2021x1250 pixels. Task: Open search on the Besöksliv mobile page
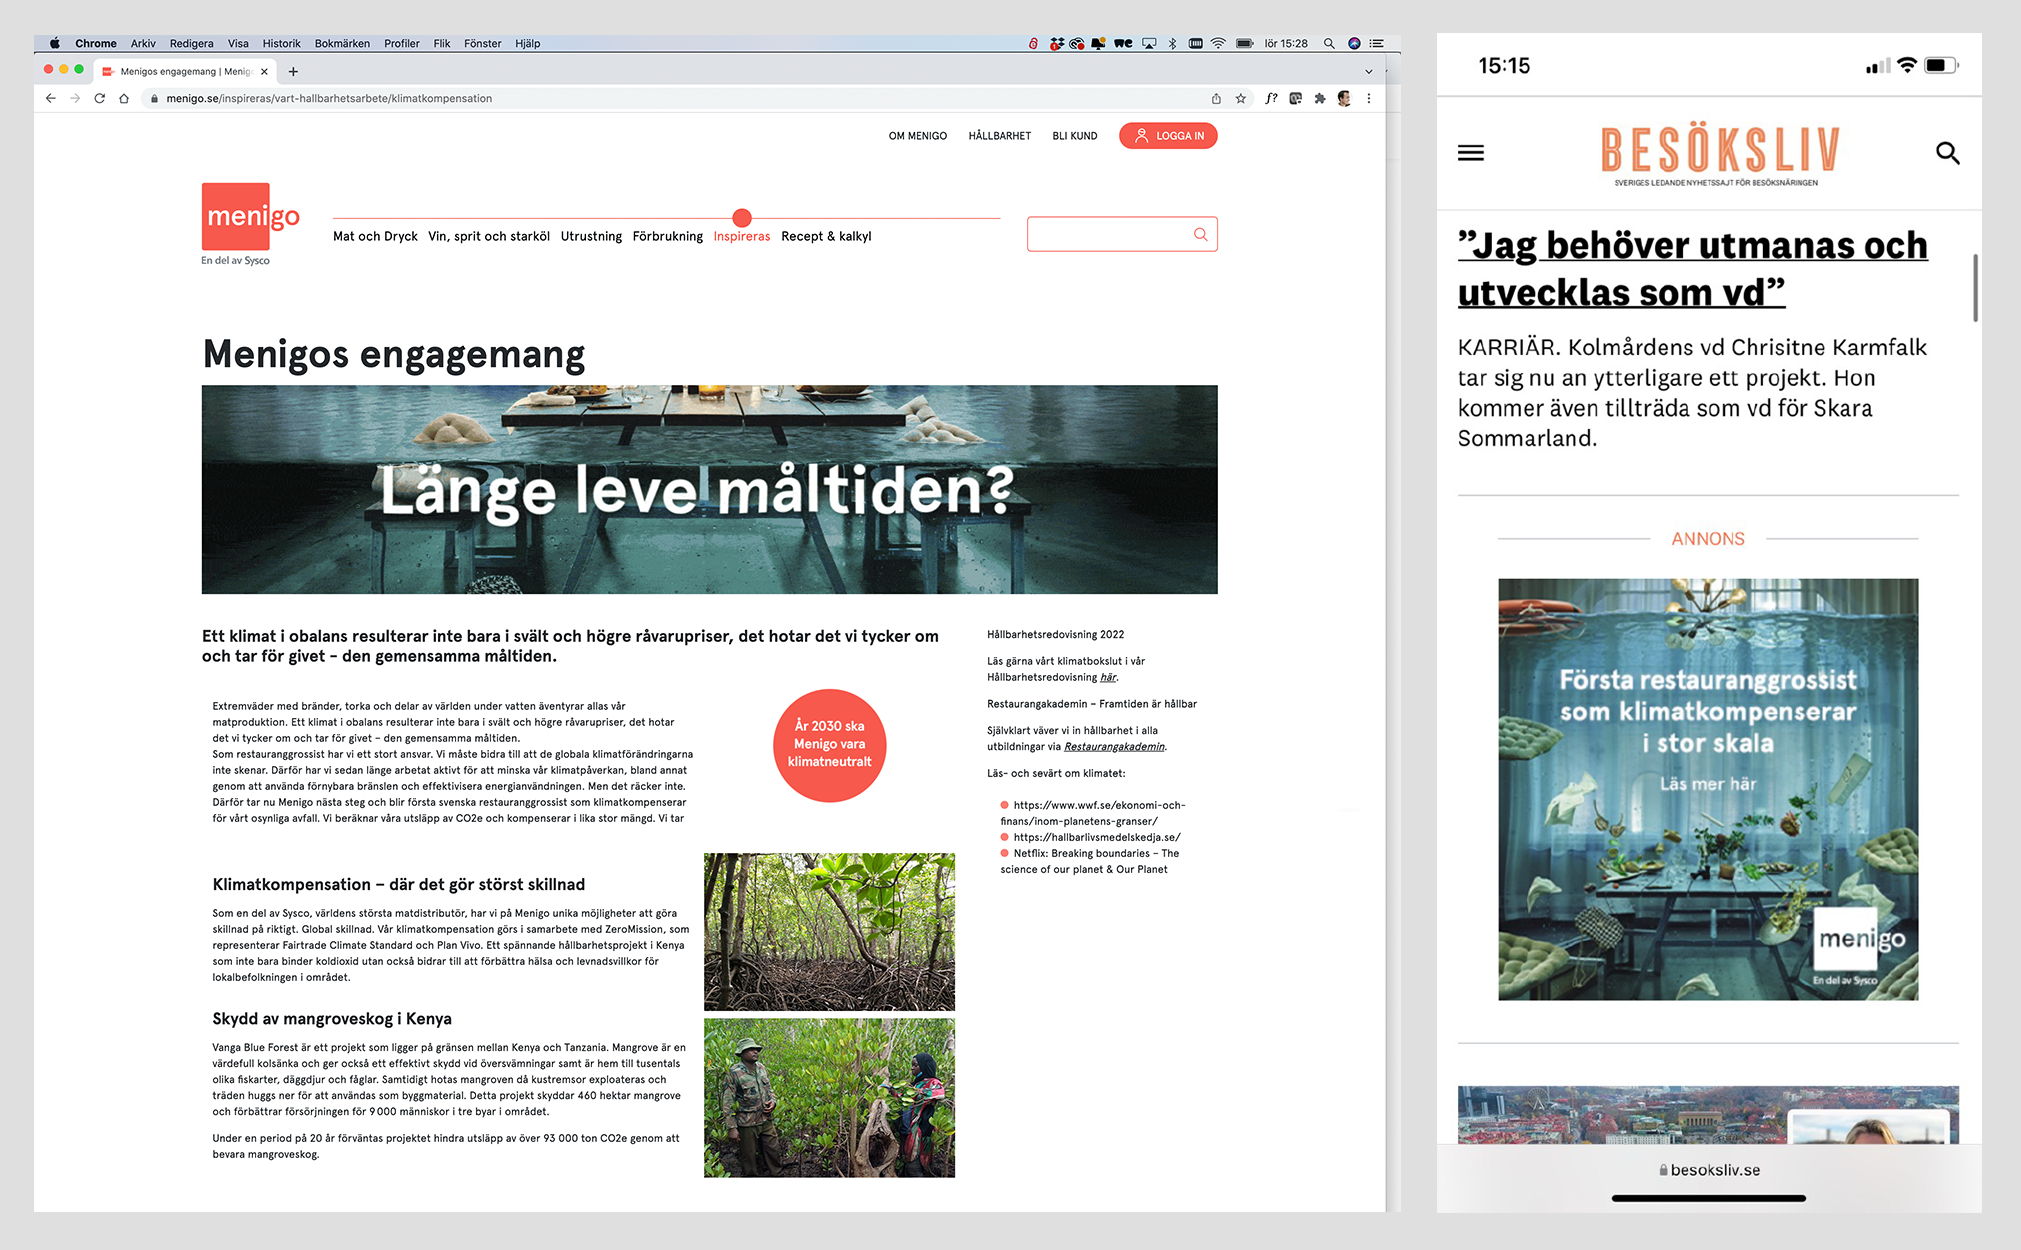coord(1947,153)
